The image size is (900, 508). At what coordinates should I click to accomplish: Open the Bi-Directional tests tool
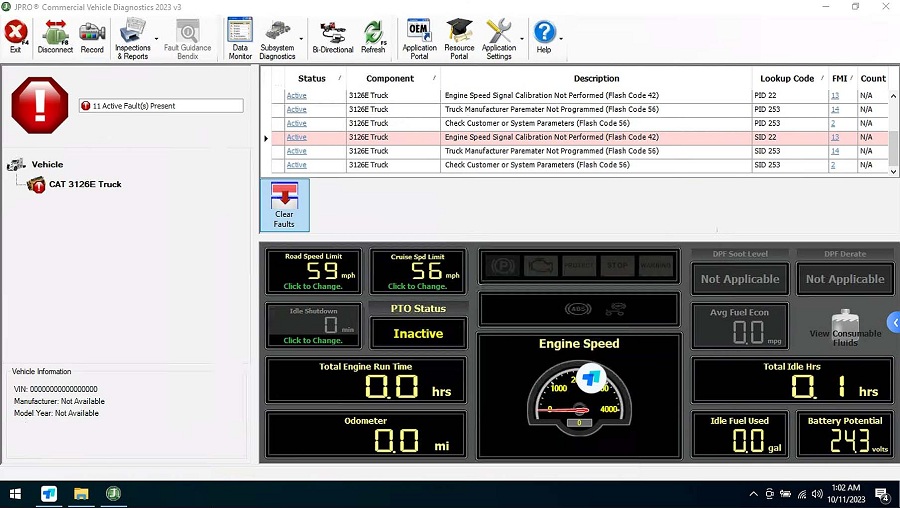[x=333, y=37]
